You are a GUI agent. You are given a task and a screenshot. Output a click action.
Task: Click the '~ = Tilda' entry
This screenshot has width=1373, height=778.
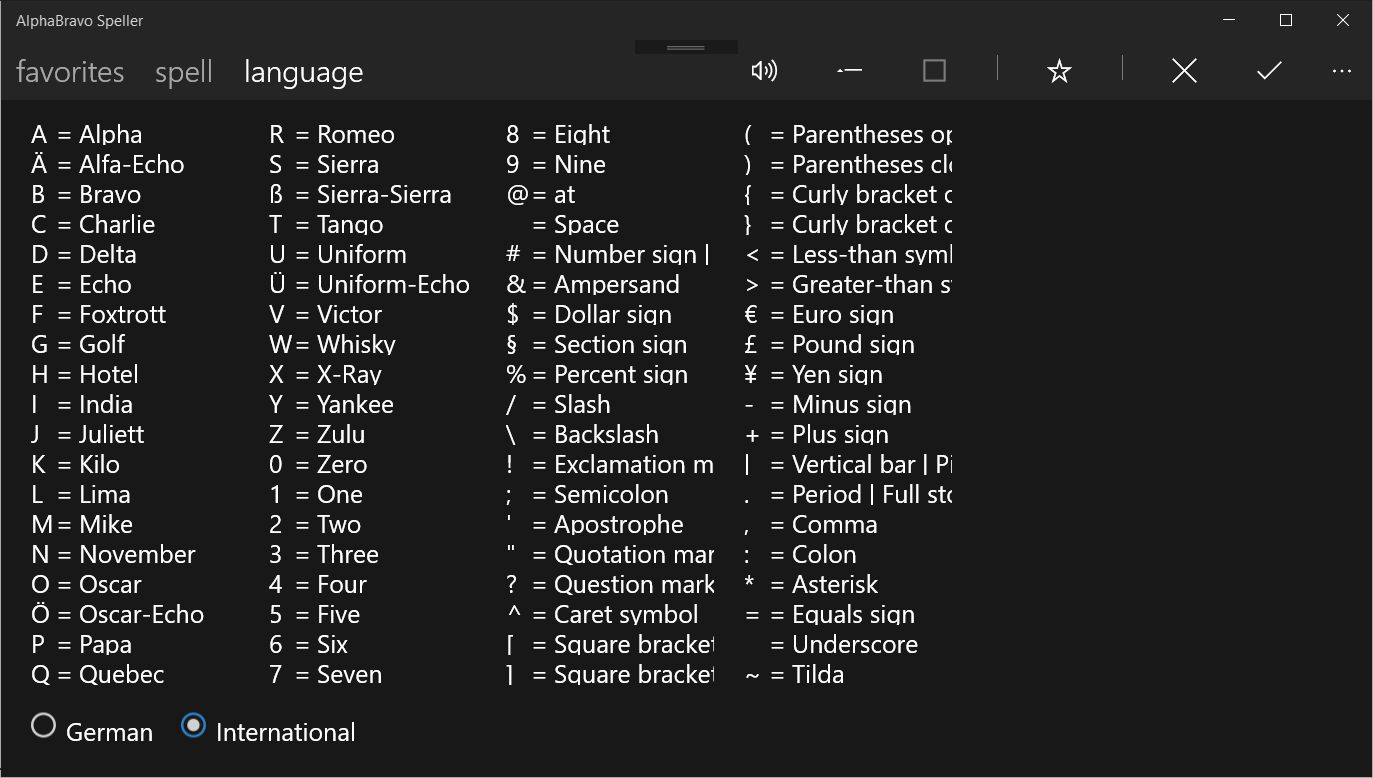(795, 674)
